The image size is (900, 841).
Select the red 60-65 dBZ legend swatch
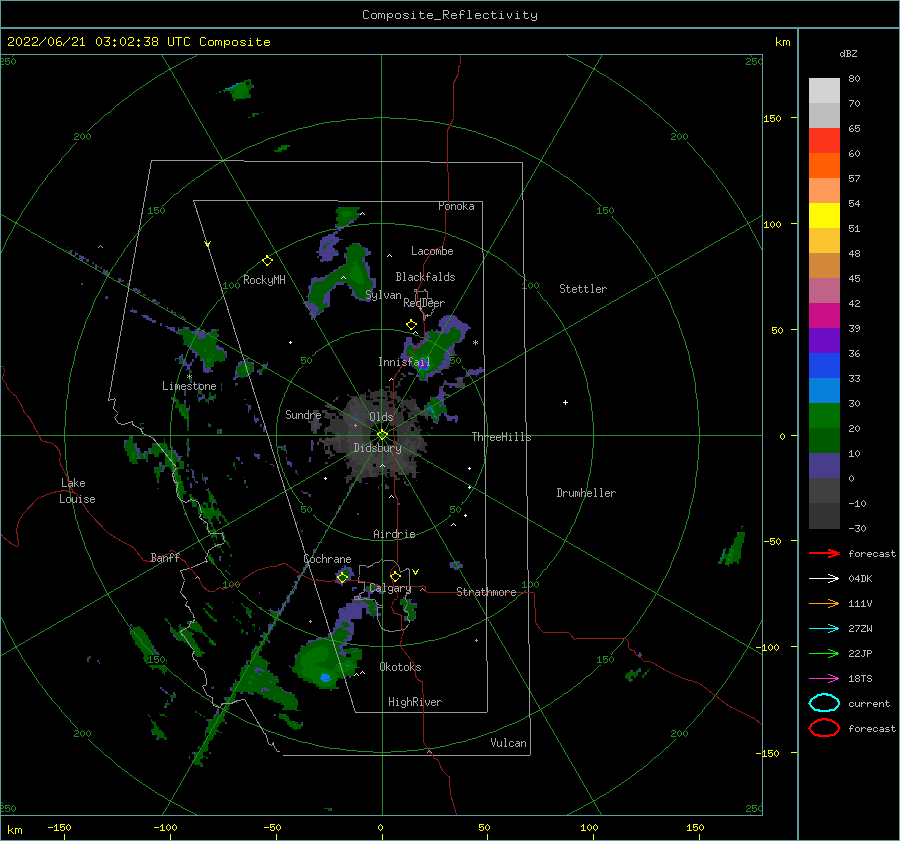coord(824,141)
